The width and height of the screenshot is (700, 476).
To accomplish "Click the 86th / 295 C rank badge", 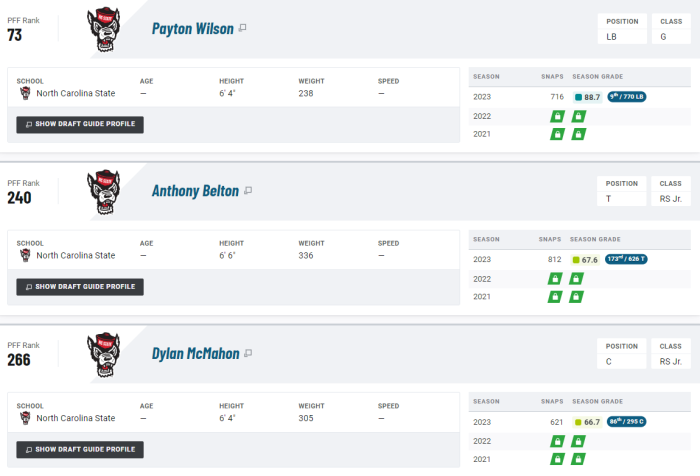I will pos(627,422).
